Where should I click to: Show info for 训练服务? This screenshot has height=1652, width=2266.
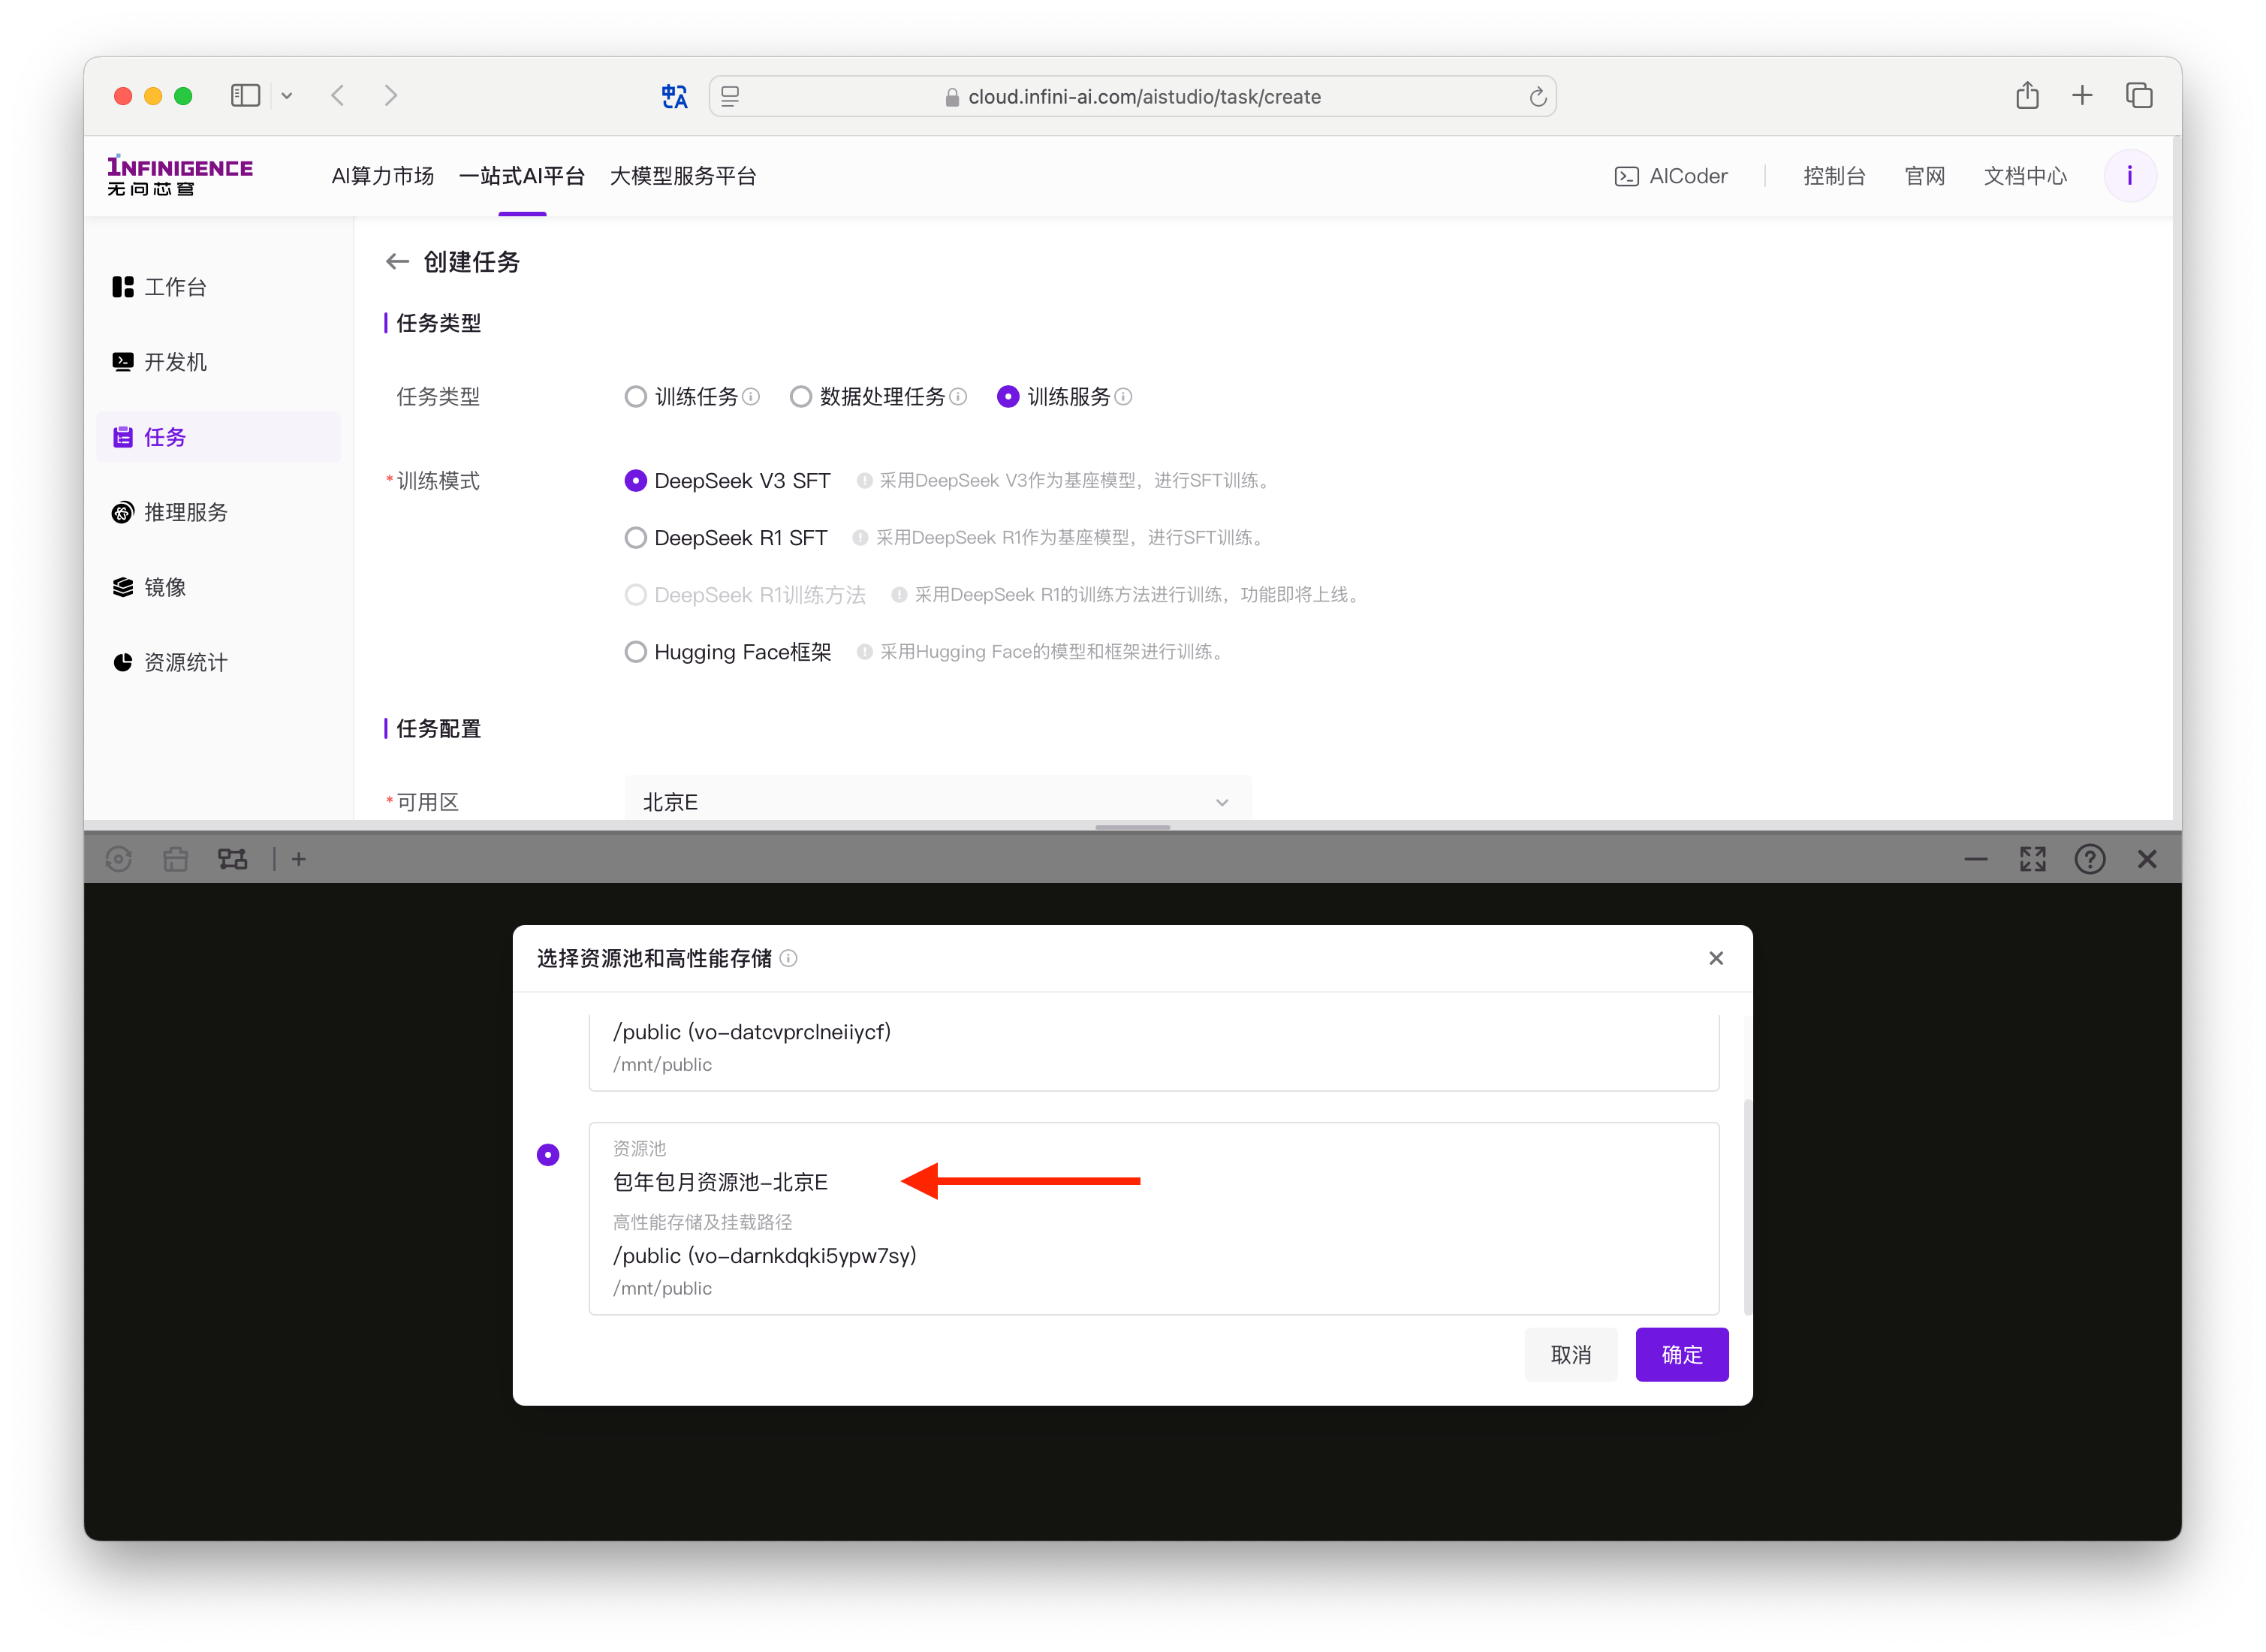(x=1123, y=397)
